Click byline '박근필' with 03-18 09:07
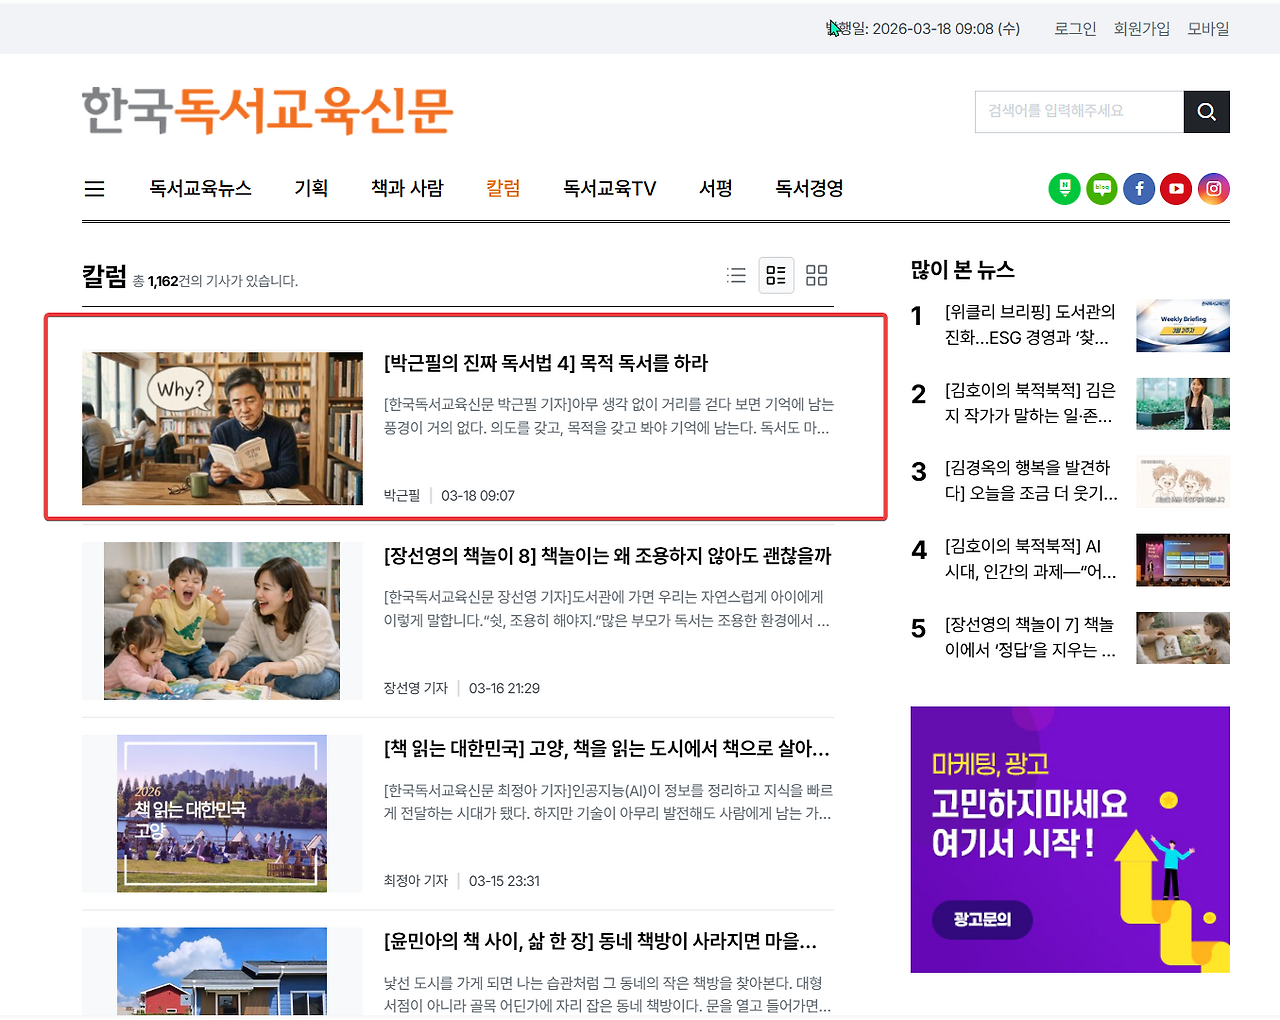 tap(402, 496)
